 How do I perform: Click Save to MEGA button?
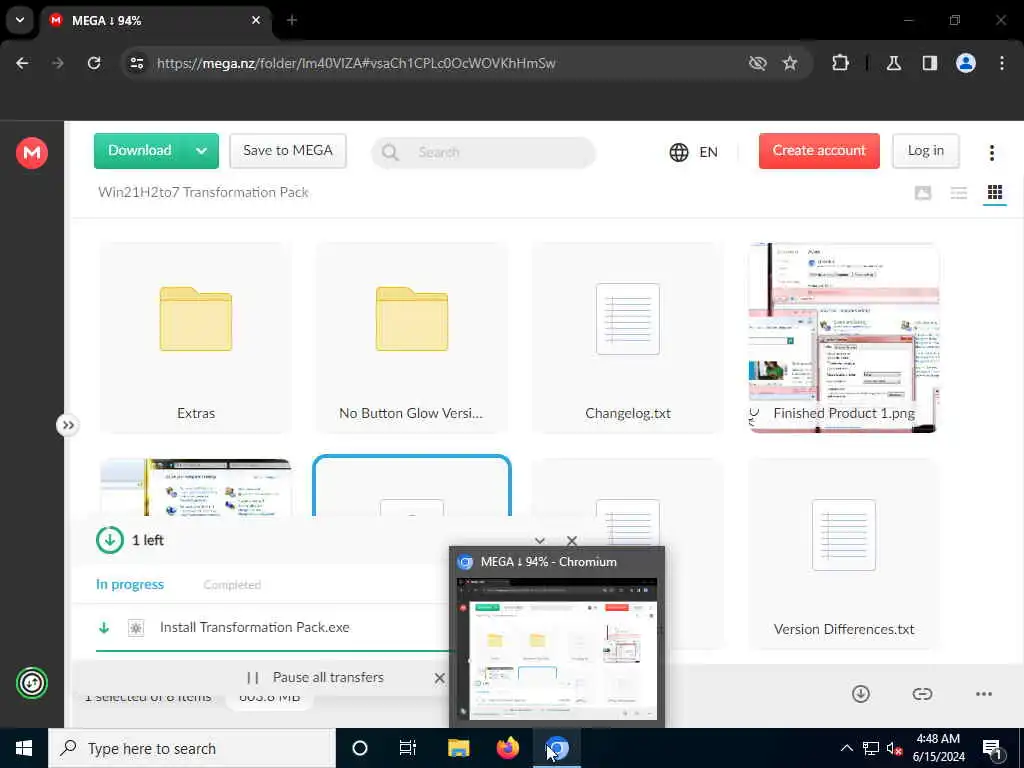[288, 151]
